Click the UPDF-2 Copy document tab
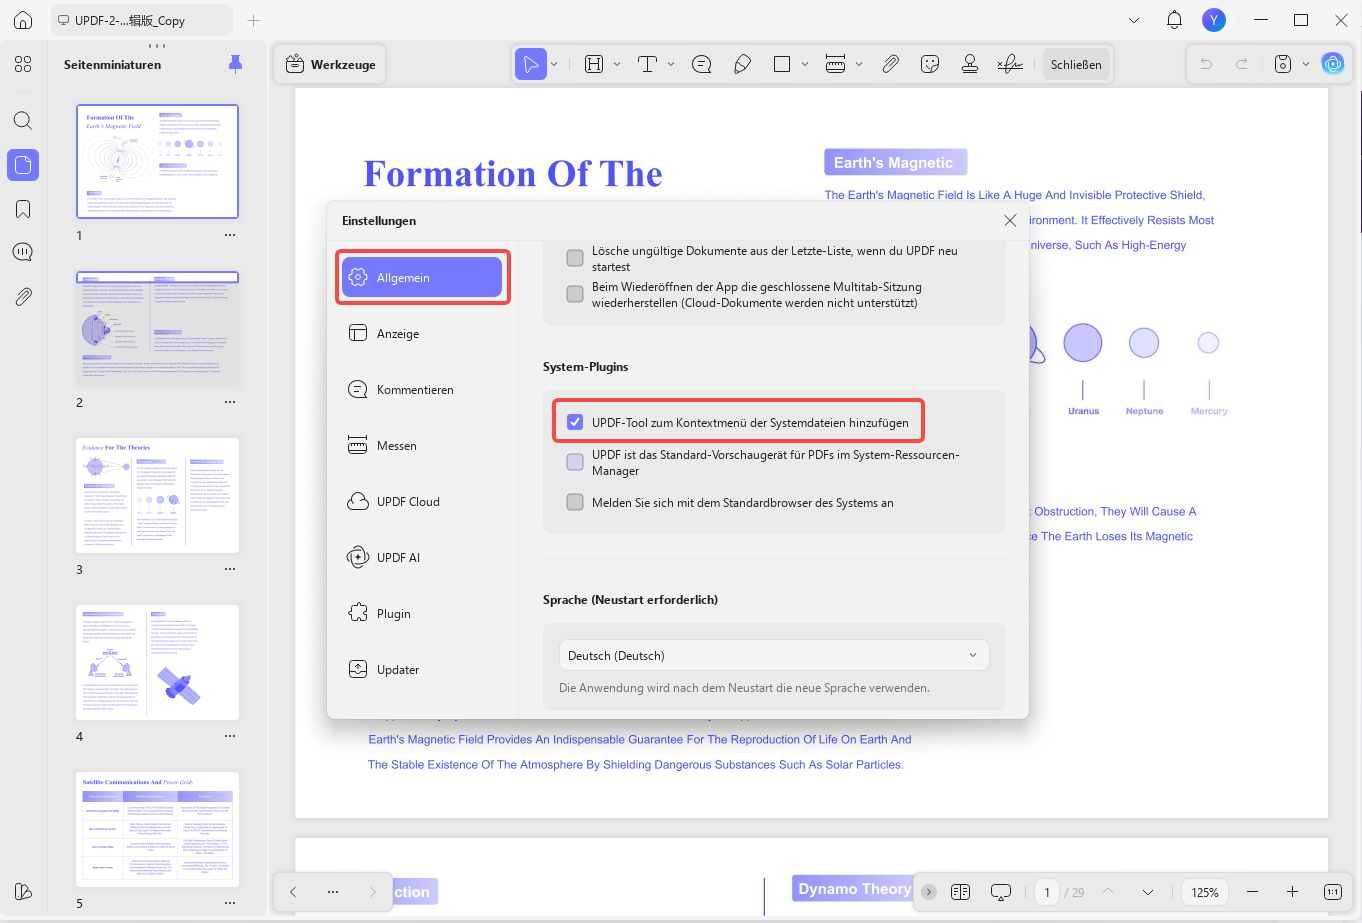This screenshot has height=923, width=1362. point(142,20)
